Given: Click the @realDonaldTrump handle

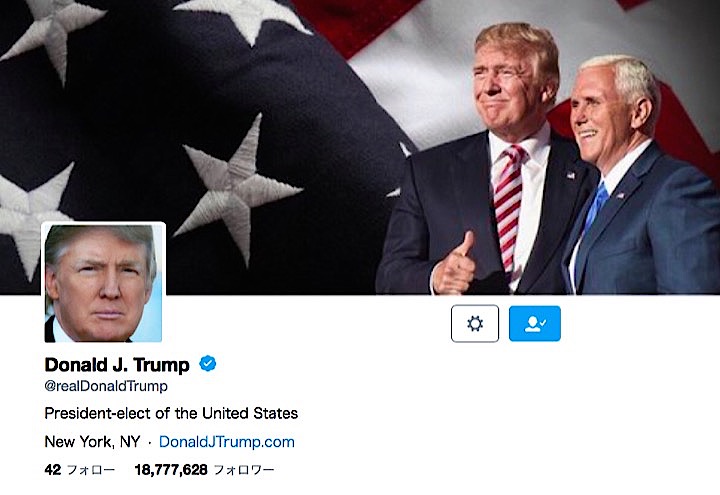Looking at the screenshot, I should 106,386.
